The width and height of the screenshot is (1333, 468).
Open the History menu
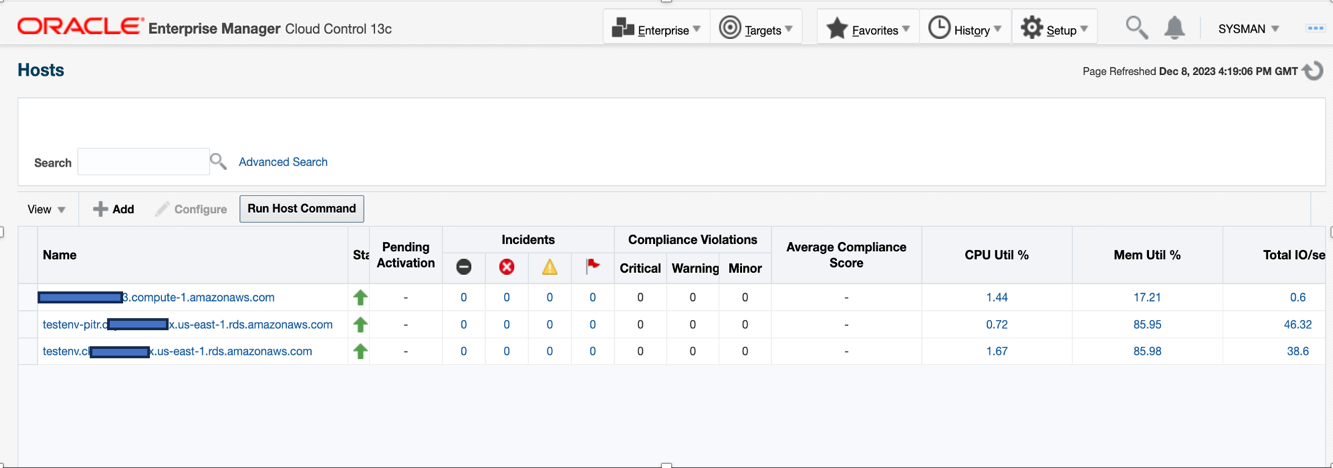[x=965, y=28]
